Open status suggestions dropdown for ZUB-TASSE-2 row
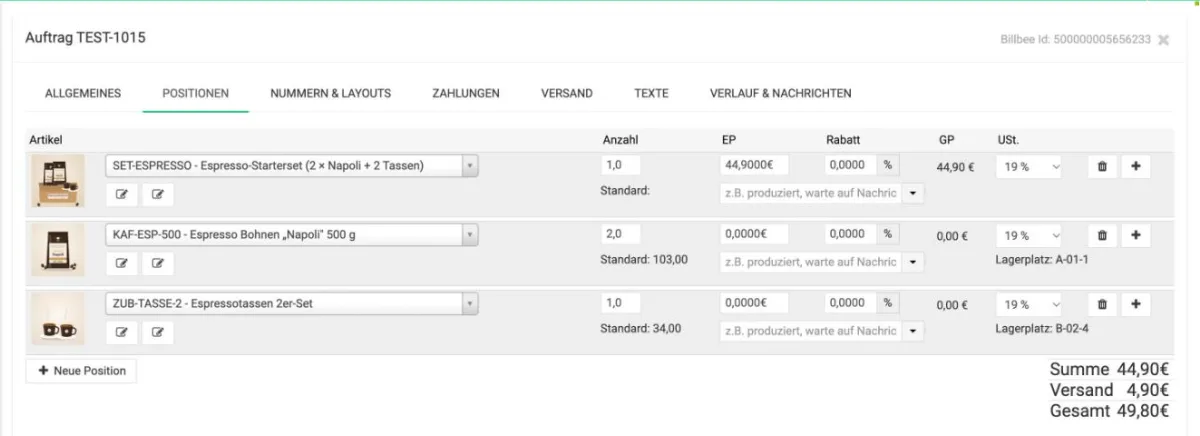The image size is (1200, 436). click(x=912, y=331)
